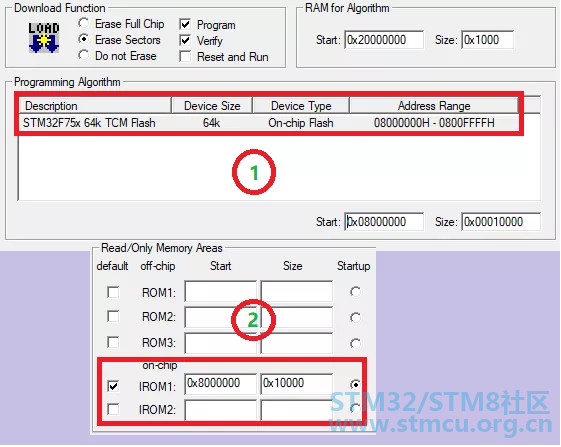Click the Device Size column header

coord(212,106)
